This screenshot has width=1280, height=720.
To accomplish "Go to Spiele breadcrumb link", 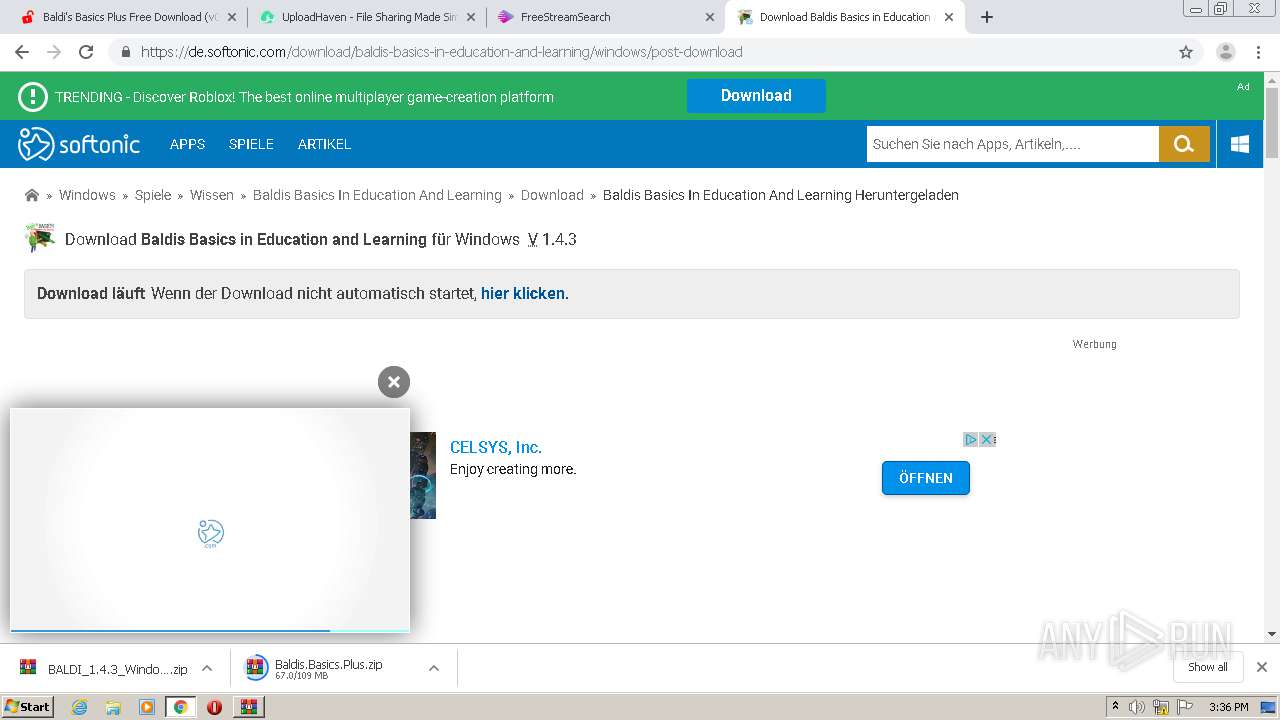I will point(153,195).
